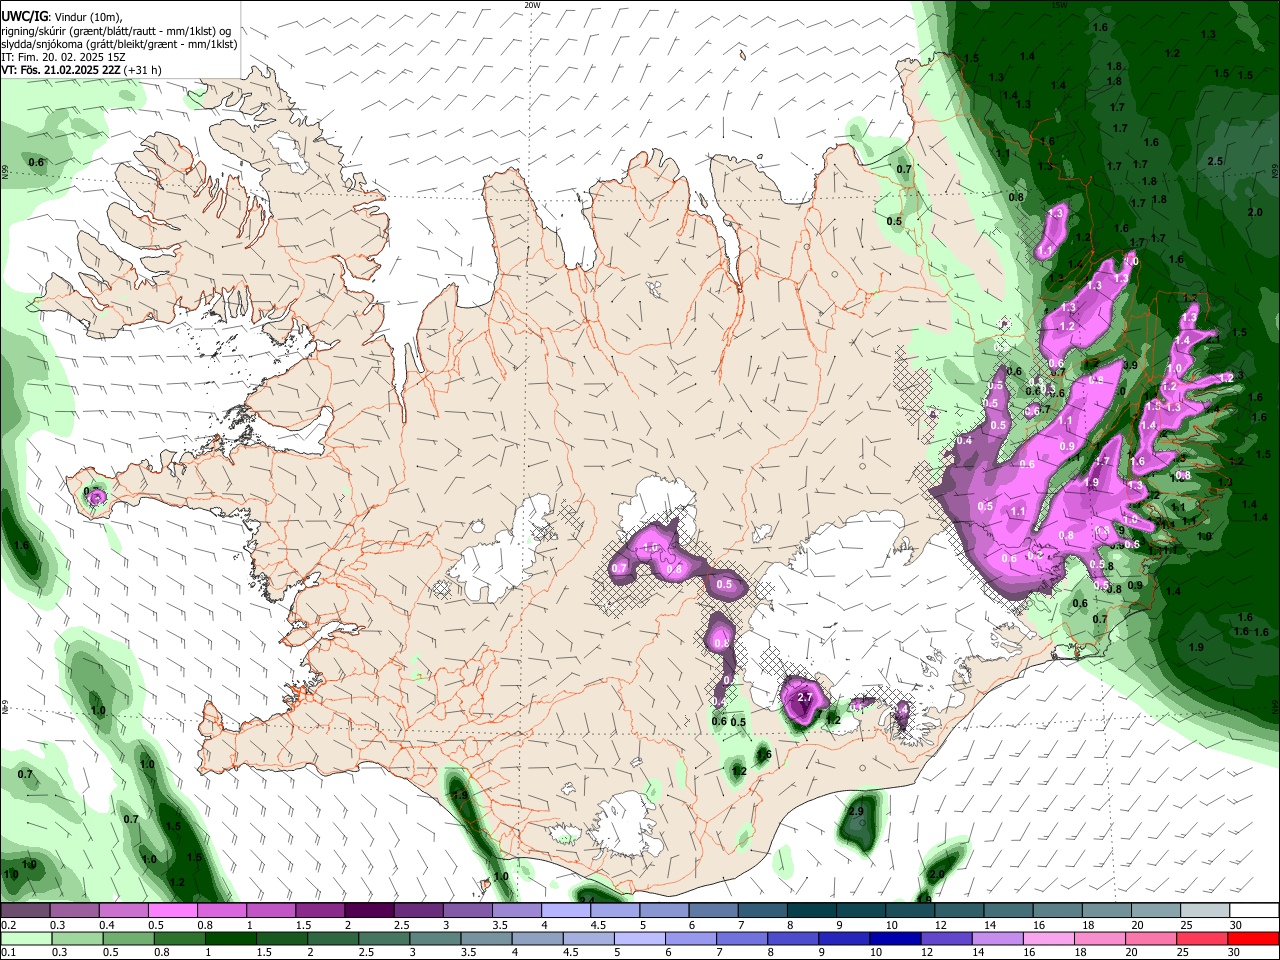Pick the white swatch ending the snow legend

pos(1254,911)
